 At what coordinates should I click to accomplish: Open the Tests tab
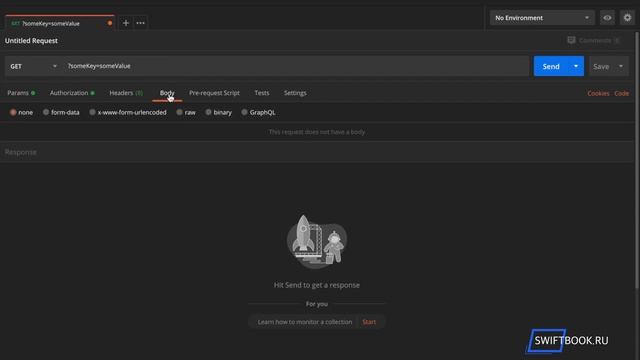click(262, 93)
